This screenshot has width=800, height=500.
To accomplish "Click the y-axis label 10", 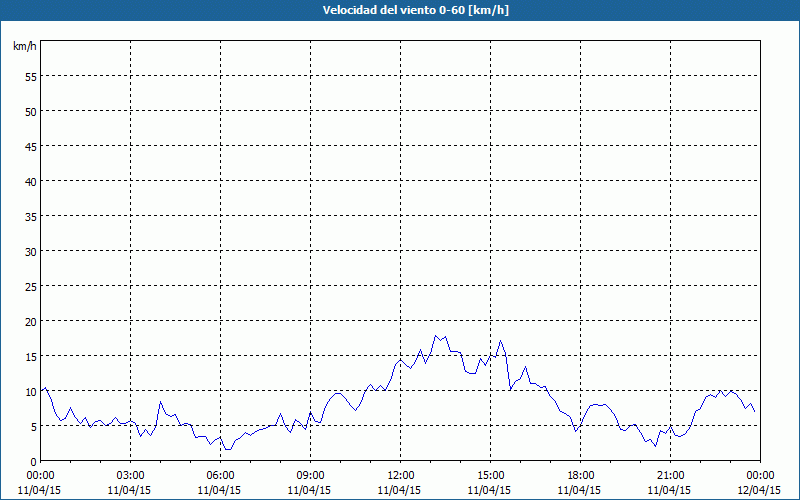I will pyautogui.click(x=31, y=391).
